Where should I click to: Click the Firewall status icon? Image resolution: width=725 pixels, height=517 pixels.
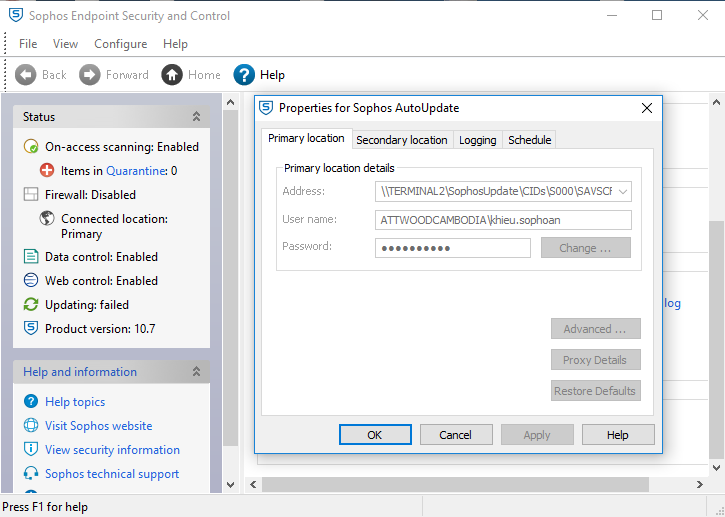coord(31,195)
